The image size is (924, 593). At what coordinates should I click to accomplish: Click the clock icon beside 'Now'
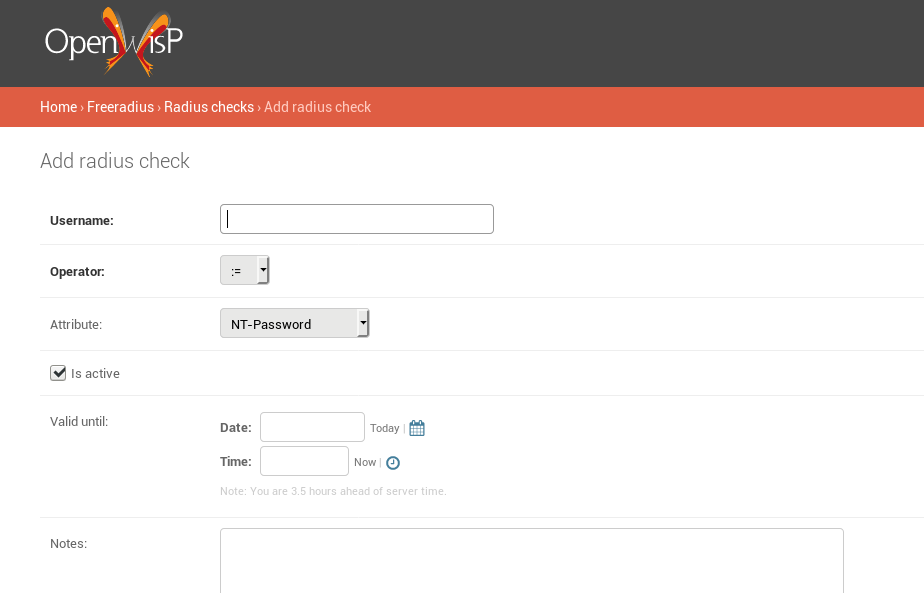click(392, 462)
